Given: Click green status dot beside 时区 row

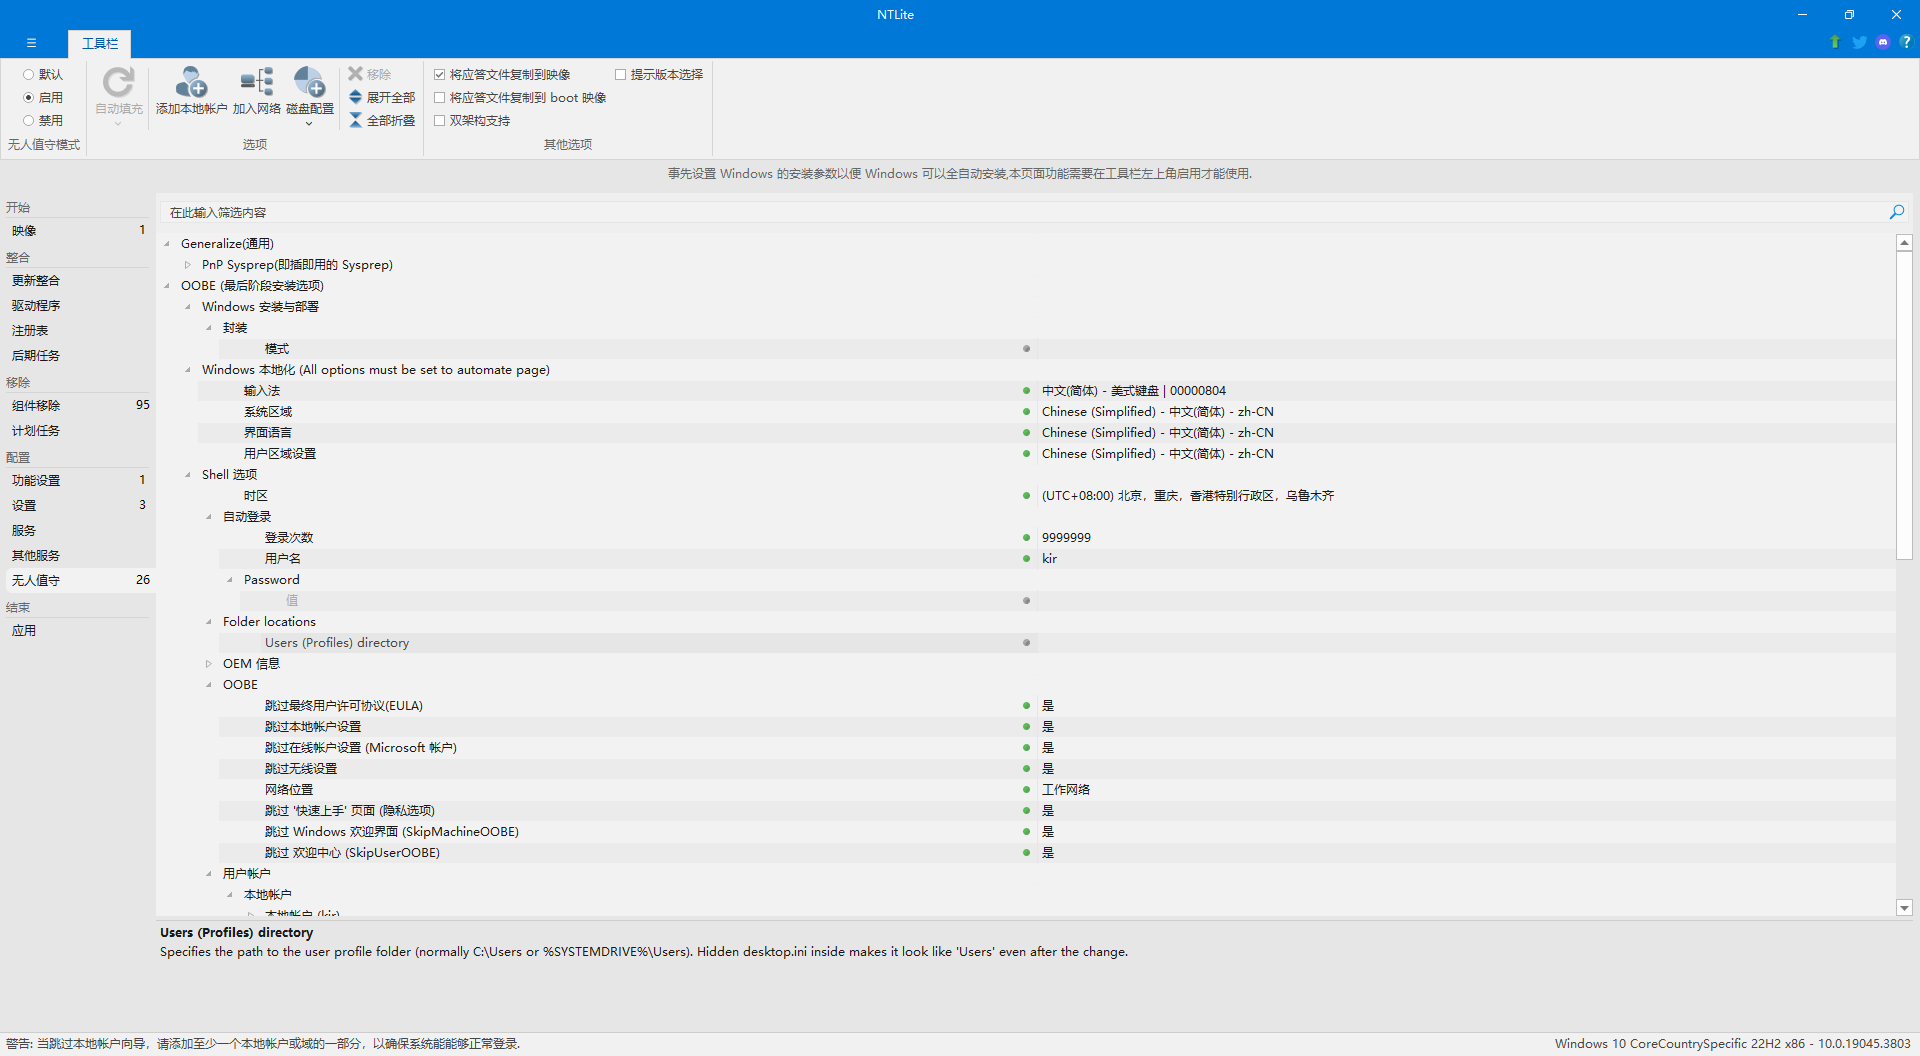Looking at the screenshot, I should pyautogui.click(x=1026, y=496).
